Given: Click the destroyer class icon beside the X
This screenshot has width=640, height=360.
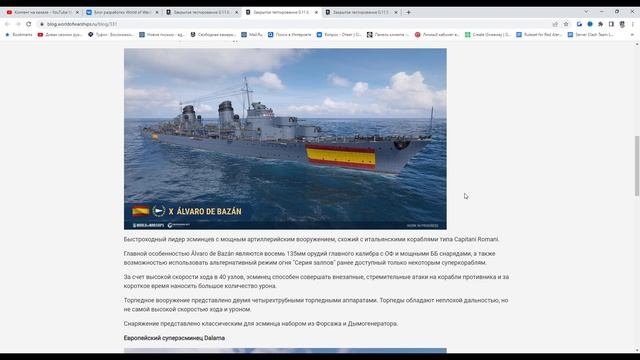Looking at the screenshot, I should pos(159,211).
